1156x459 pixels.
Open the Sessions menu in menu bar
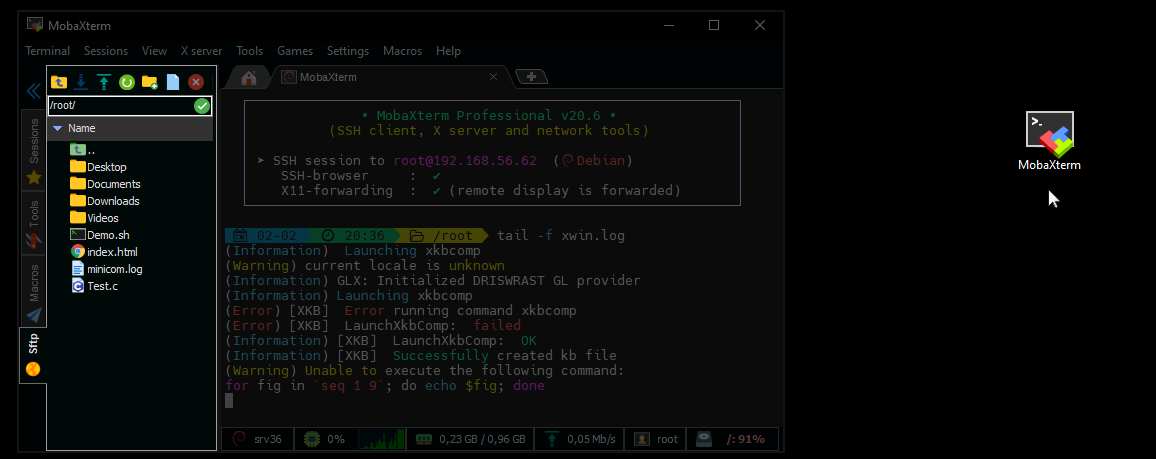click(x=106, y=51)
